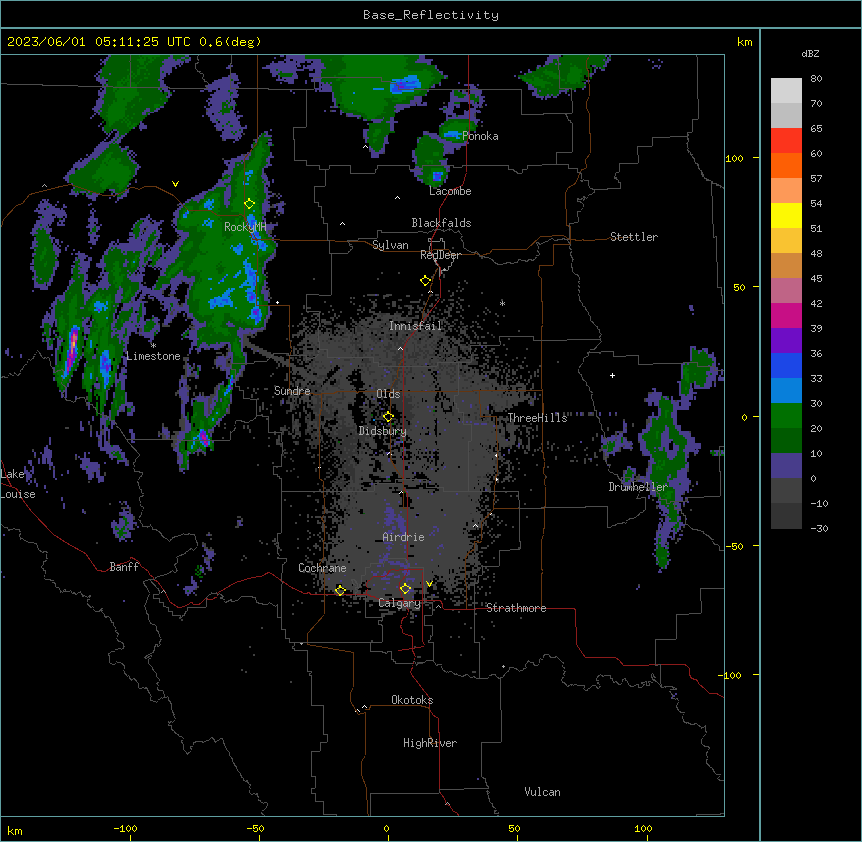Pick the orange 57-60 dBZ legend swatch

pyautogui.click(x=786, y=165)
